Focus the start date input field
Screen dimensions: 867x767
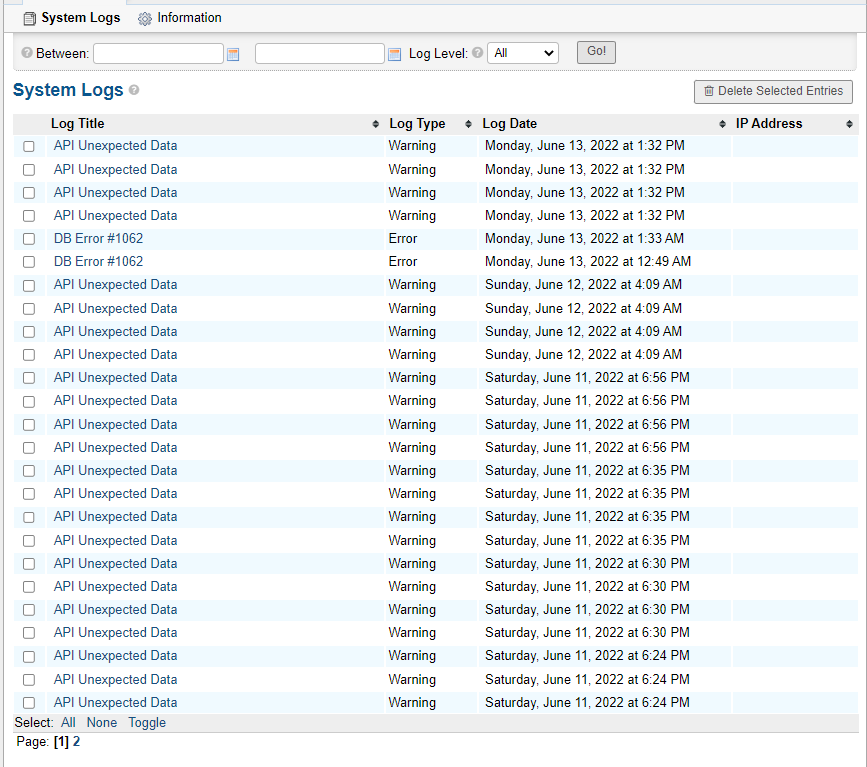158,53
